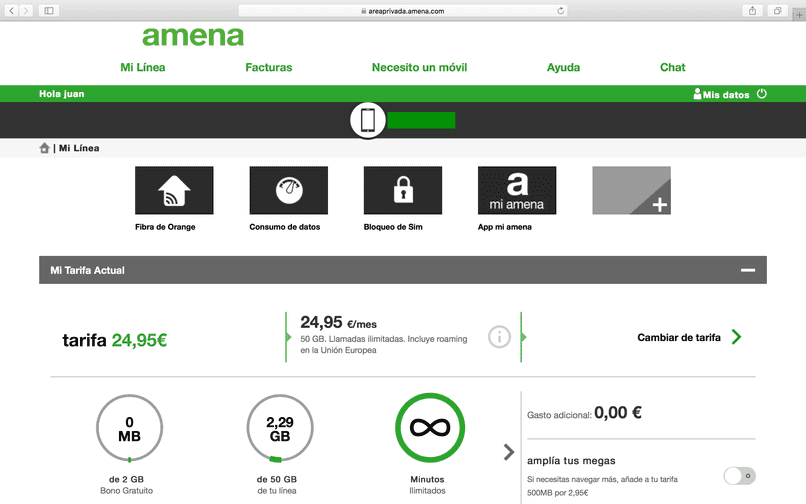
Task: Collapse the Mi Tarifa Actual section
Action: 747,270
